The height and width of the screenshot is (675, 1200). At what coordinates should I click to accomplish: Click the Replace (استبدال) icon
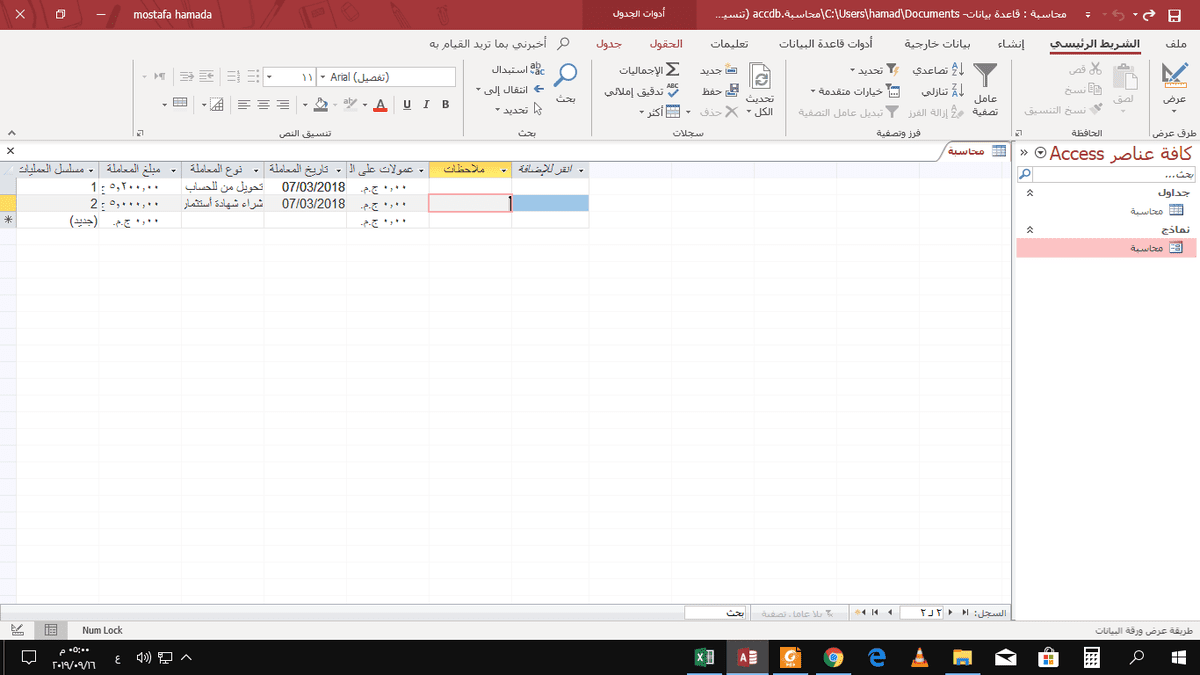tap(520, 71)
